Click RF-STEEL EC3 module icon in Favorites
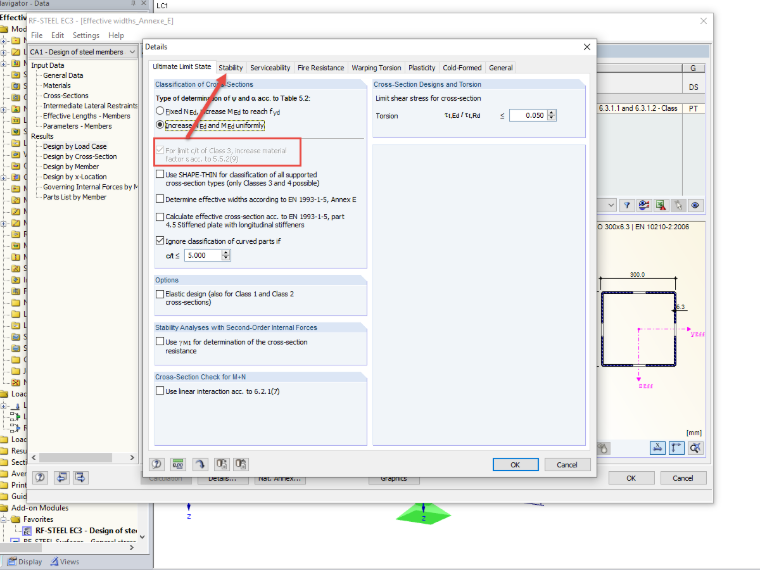The height and width of the screenshot is (570, 760). point(28,531)
